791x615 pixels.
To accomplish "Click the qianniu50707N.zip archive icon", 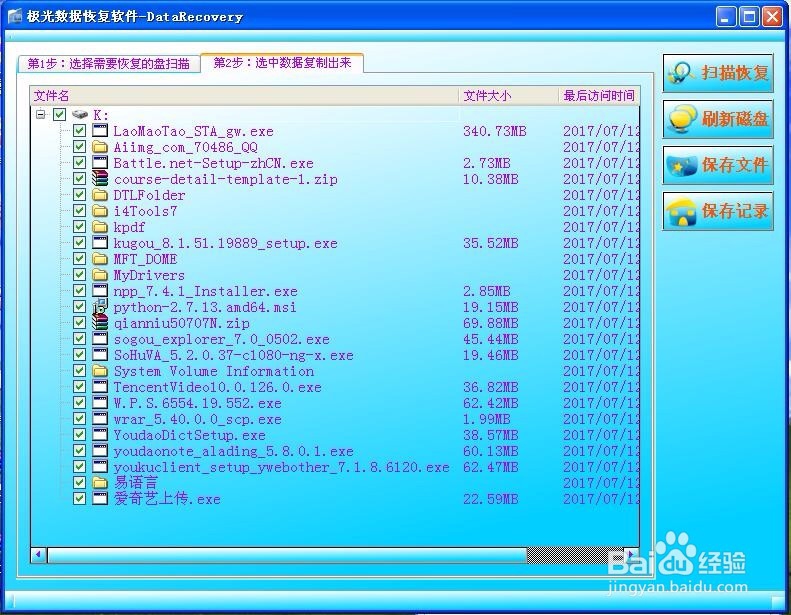I will point(100,322).
